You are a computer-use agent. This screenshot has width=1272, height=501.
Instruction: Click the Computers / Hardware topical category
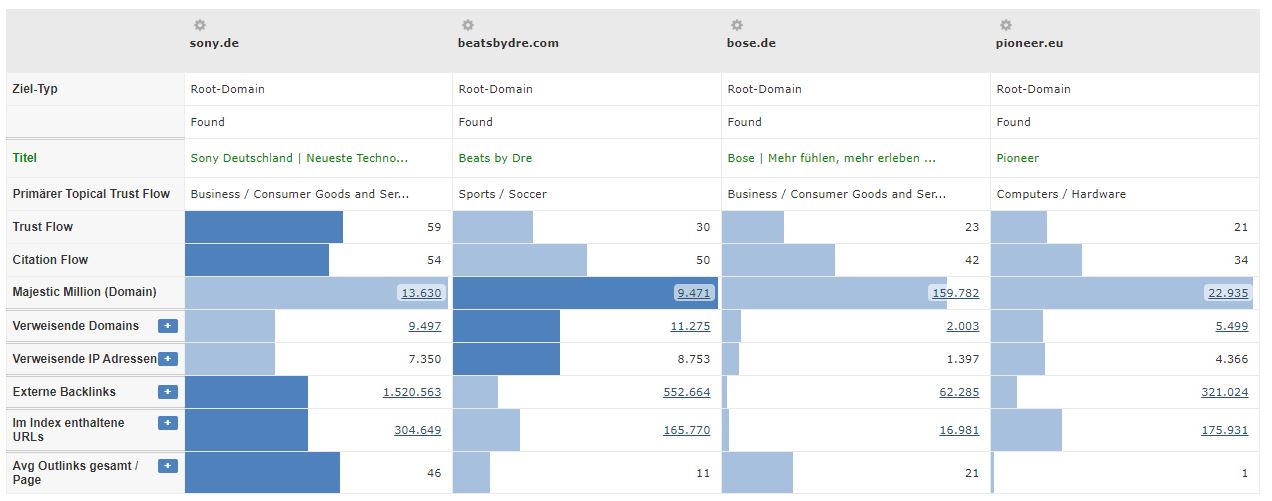pos(1060,194)
